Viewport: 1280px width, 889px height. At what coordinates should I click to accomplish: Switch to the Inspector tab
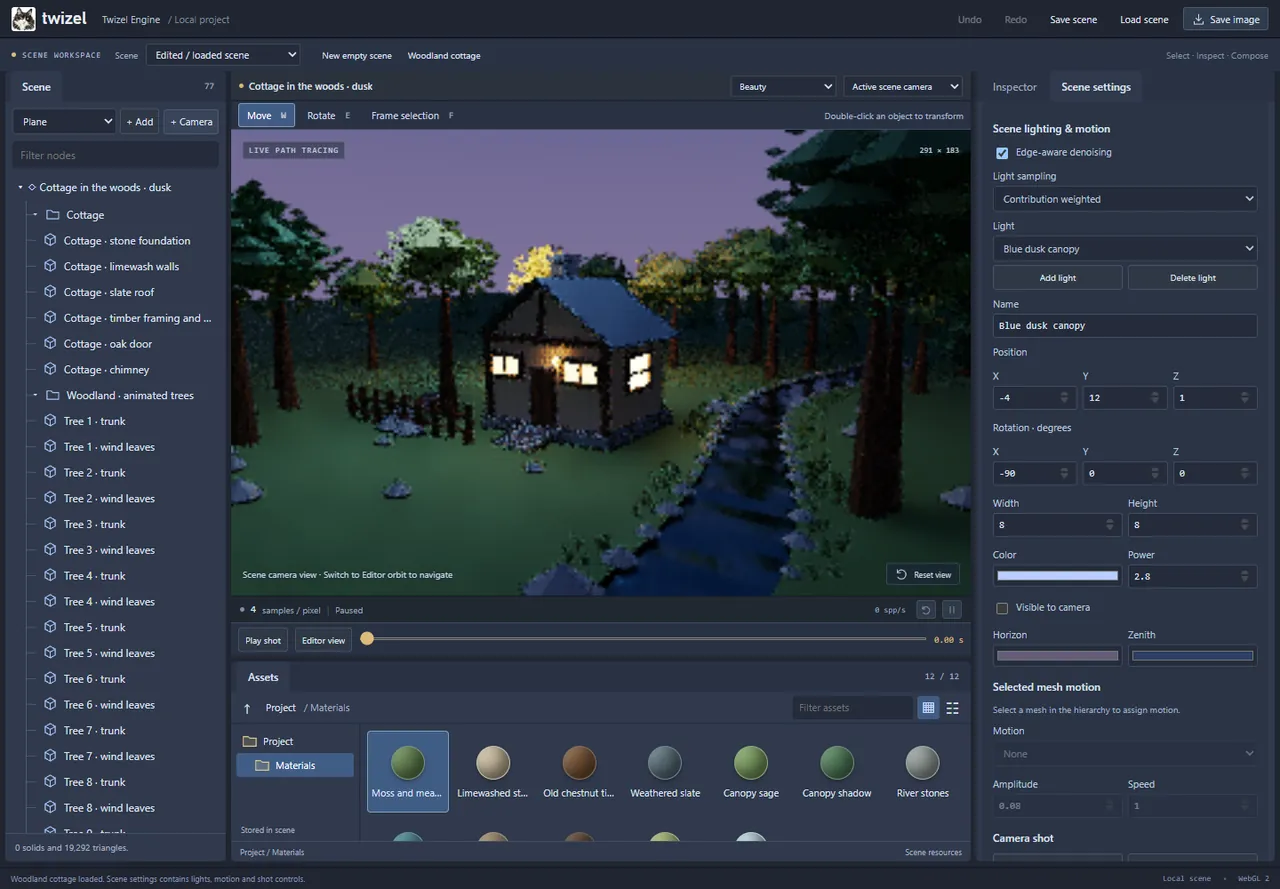1014,87
